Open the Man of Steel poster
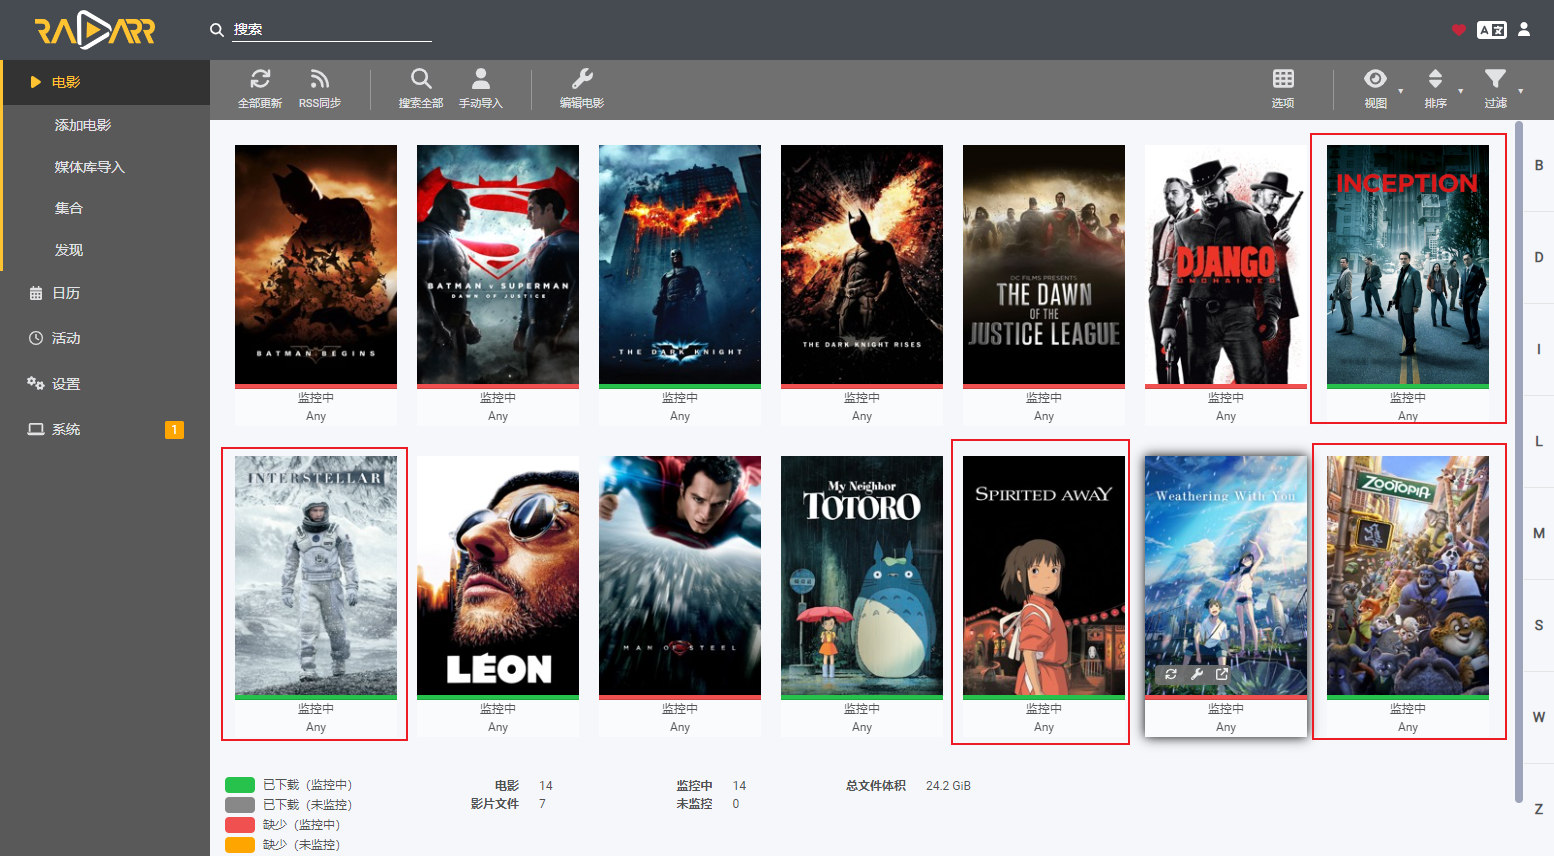 680,576
